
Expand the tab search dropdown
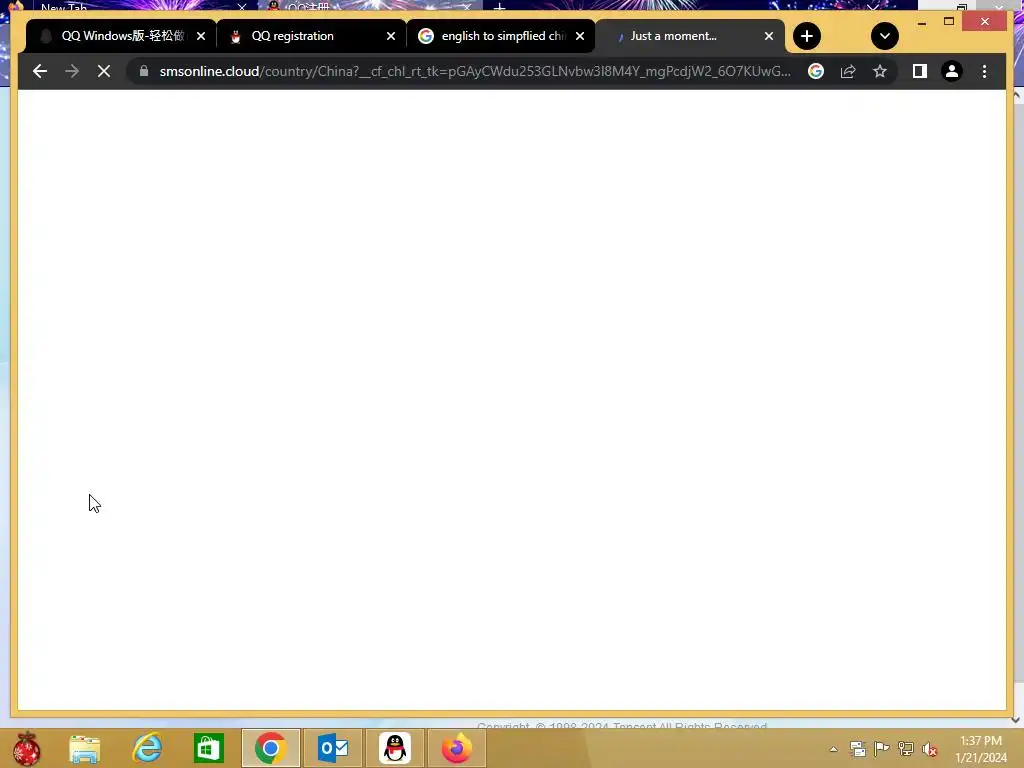pos(884,36)
